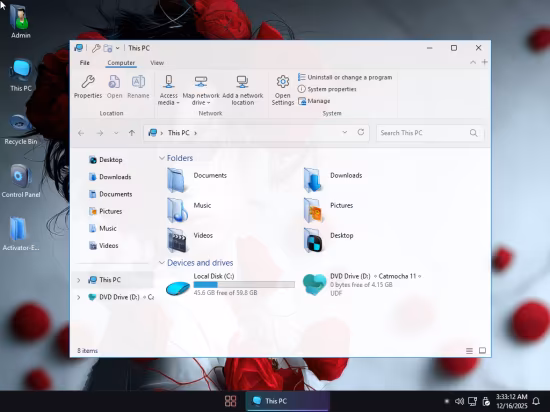550x412 pixels.
Task: Select the Videos folder icon
Action: click(x=177, y=240)
